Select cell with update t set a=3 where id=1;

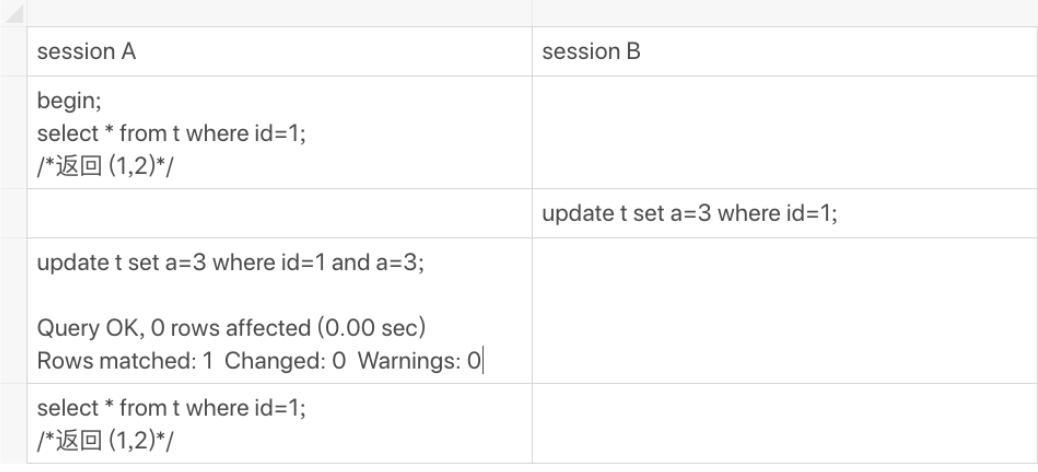785,213
